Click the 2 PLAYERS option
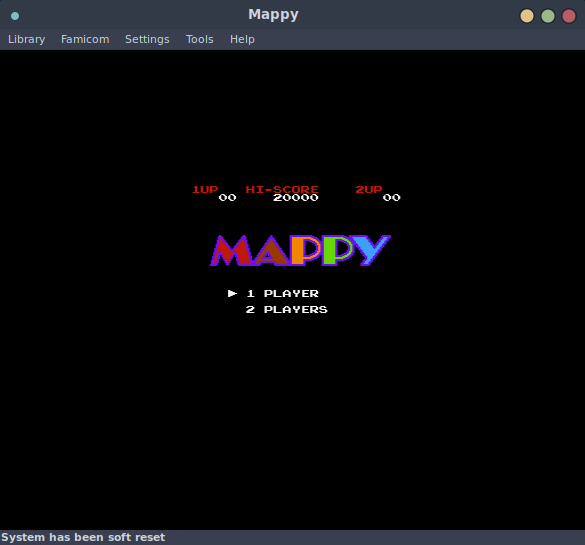 coord(286,310)
